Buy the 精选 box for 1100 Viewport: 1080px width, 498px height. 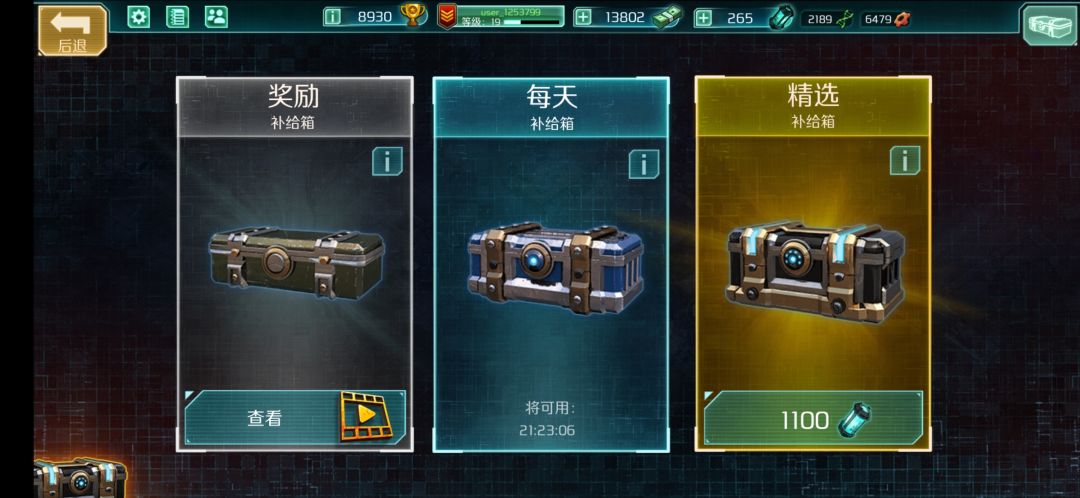pos(813,418)
